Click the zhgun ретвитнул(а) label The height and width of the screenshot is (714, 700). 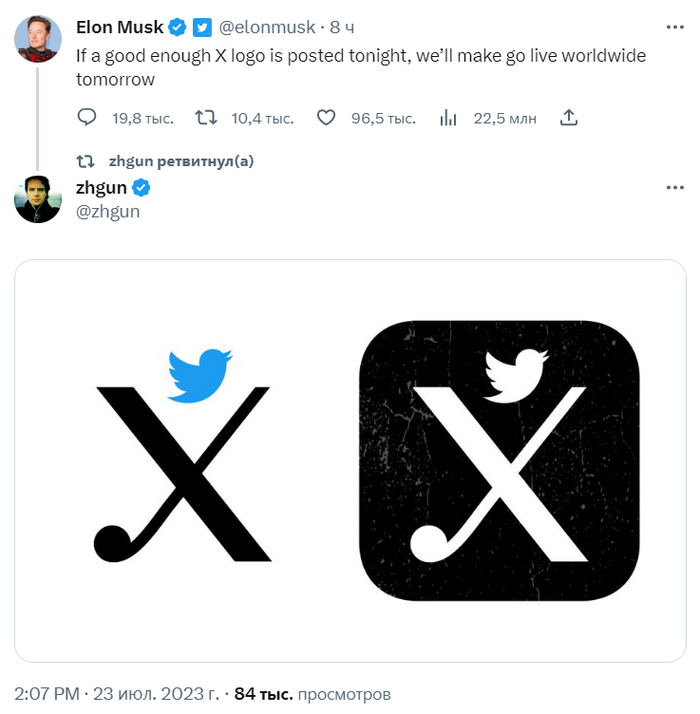(181, 160)
